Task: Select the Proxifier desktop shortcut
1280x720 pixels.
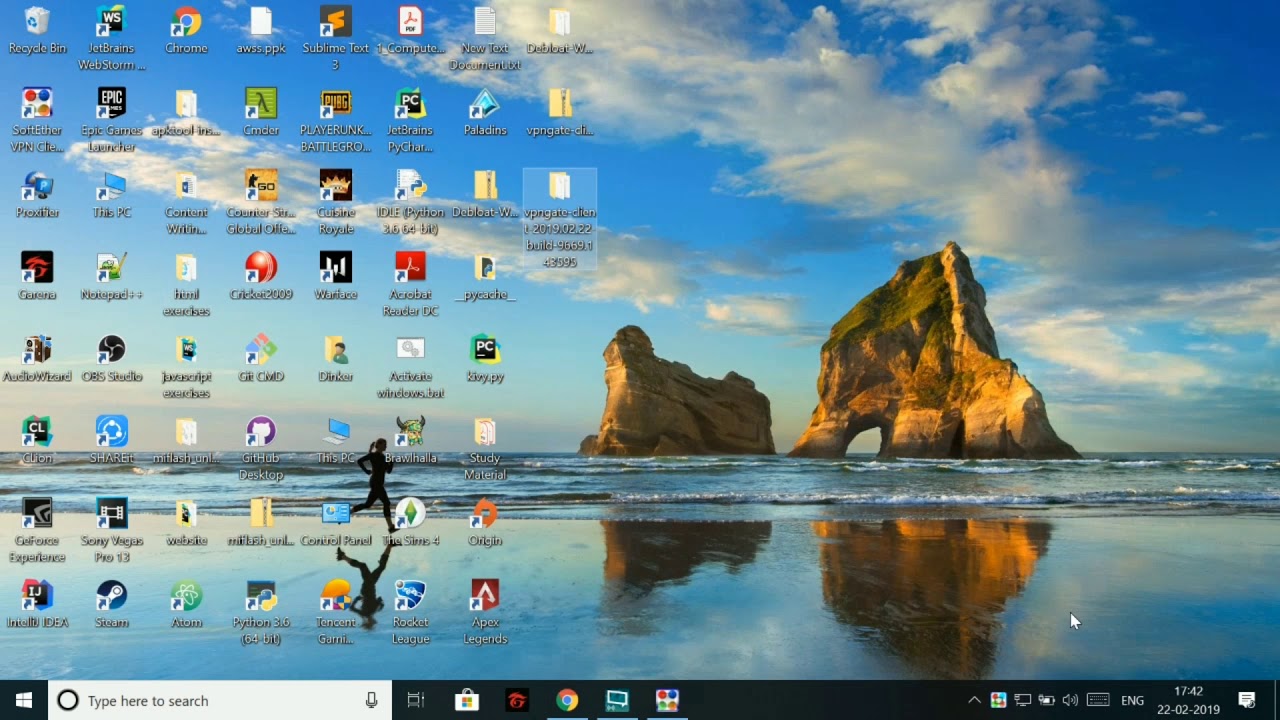Action: coord(37,194)
